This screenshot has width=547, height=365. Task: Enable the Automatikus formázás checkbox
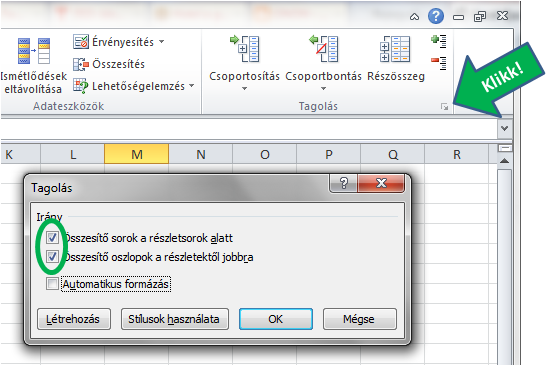pyautogui.click(x=52, y=283)
